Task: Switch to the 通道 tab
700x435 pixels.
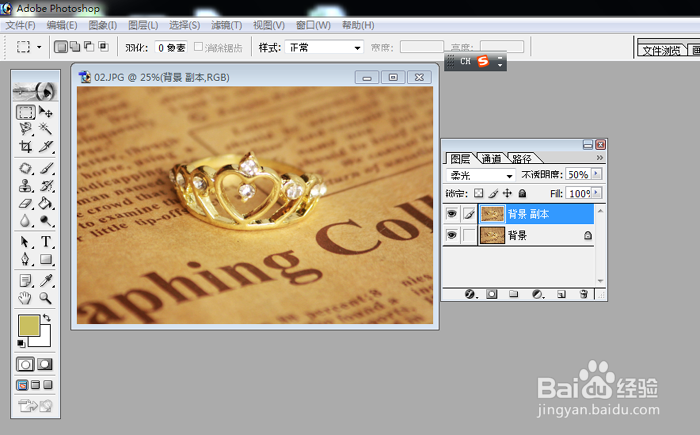Action: tap(491, 159)
